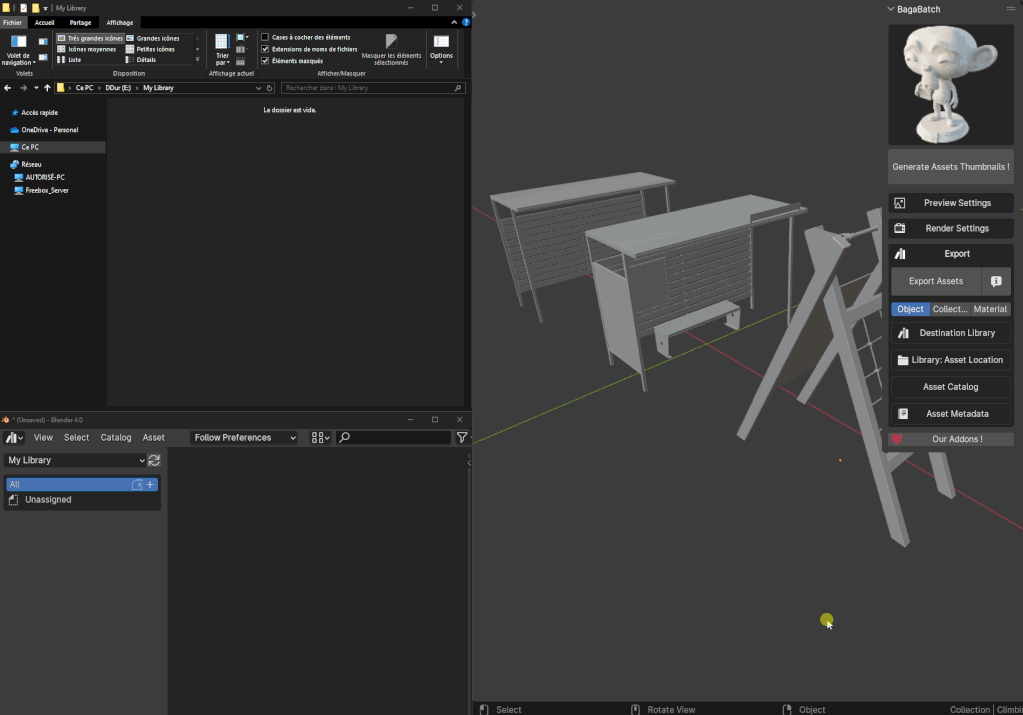
Task: Open the My Library dropdown in asset browser
Action: (x=76, y=461)
